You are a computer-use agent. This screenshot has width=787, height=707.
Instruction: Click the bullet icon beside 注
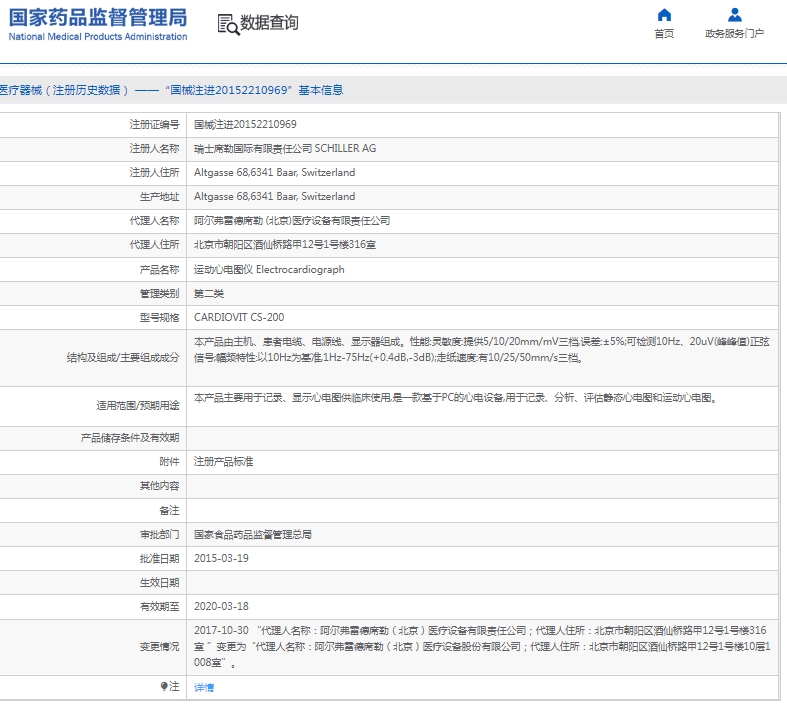[164, 686]
